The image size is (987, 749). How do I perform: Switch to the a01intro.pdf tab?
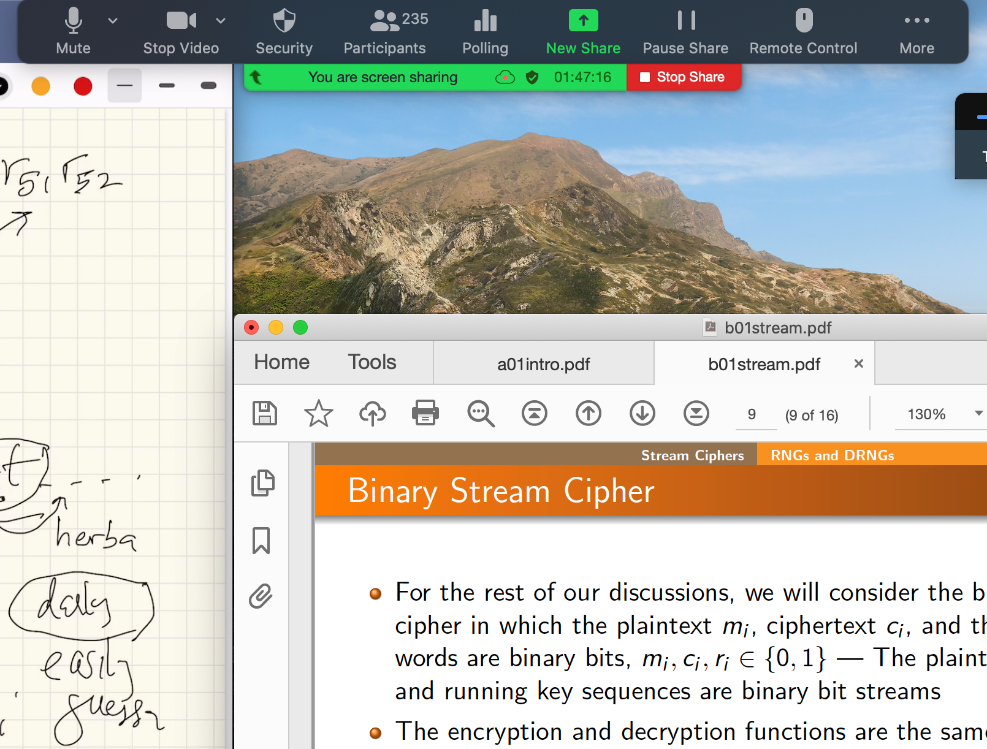[x=543, y=364]
